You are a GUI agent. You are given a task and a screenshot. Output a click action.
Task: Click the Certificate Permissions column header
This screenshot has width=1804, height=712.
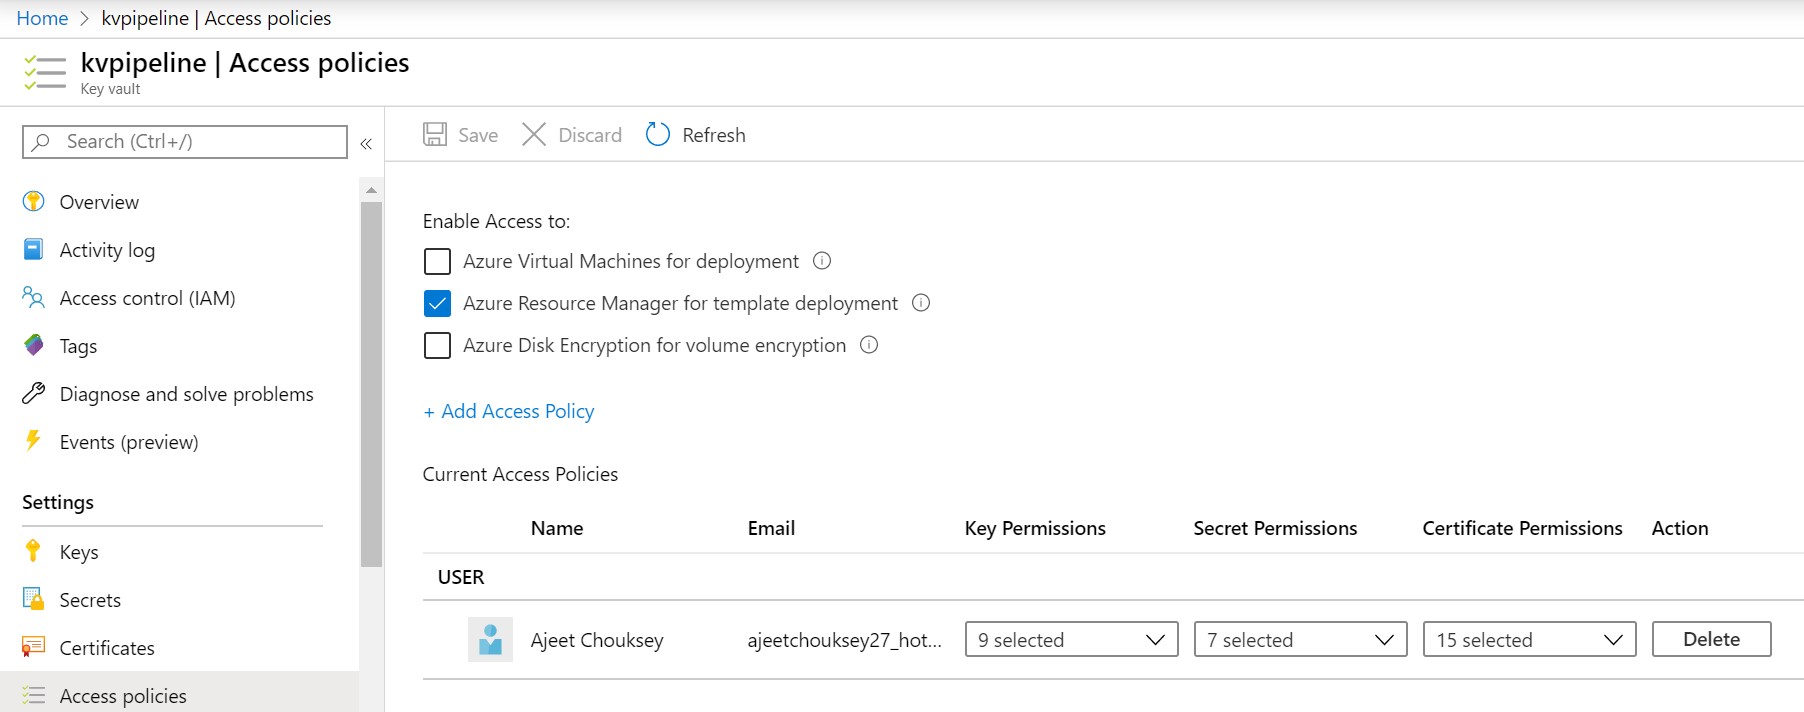pyautogui.click(x=1522, y=528)
